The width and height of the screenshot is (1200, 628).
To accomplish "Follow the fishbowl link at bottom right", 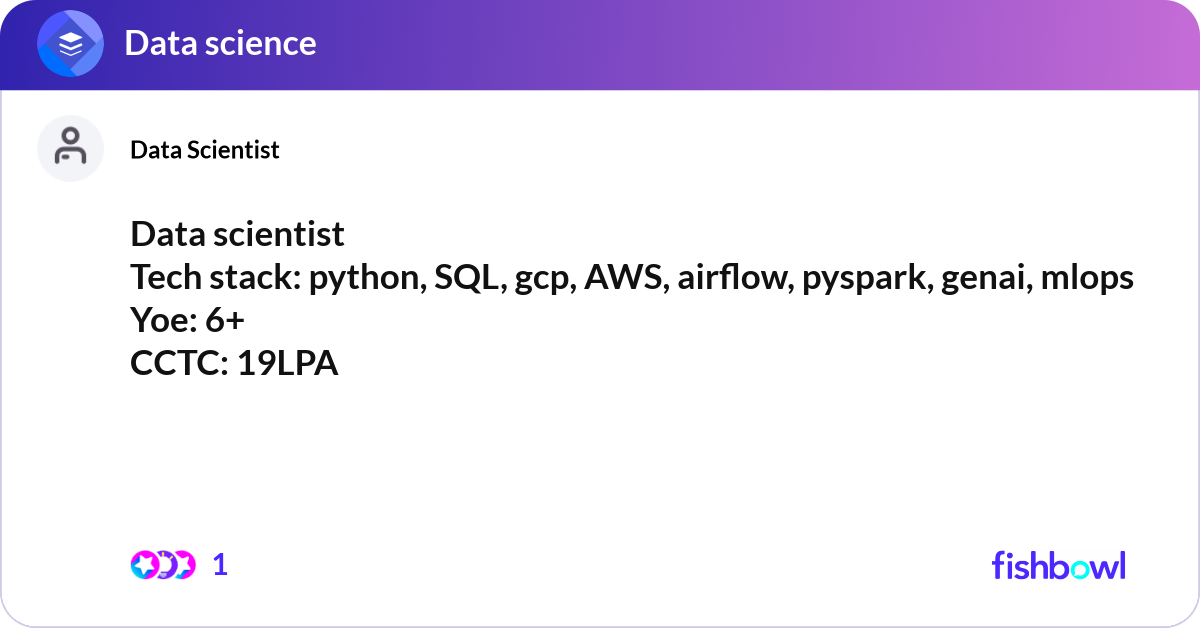I will click(1058, 566).
